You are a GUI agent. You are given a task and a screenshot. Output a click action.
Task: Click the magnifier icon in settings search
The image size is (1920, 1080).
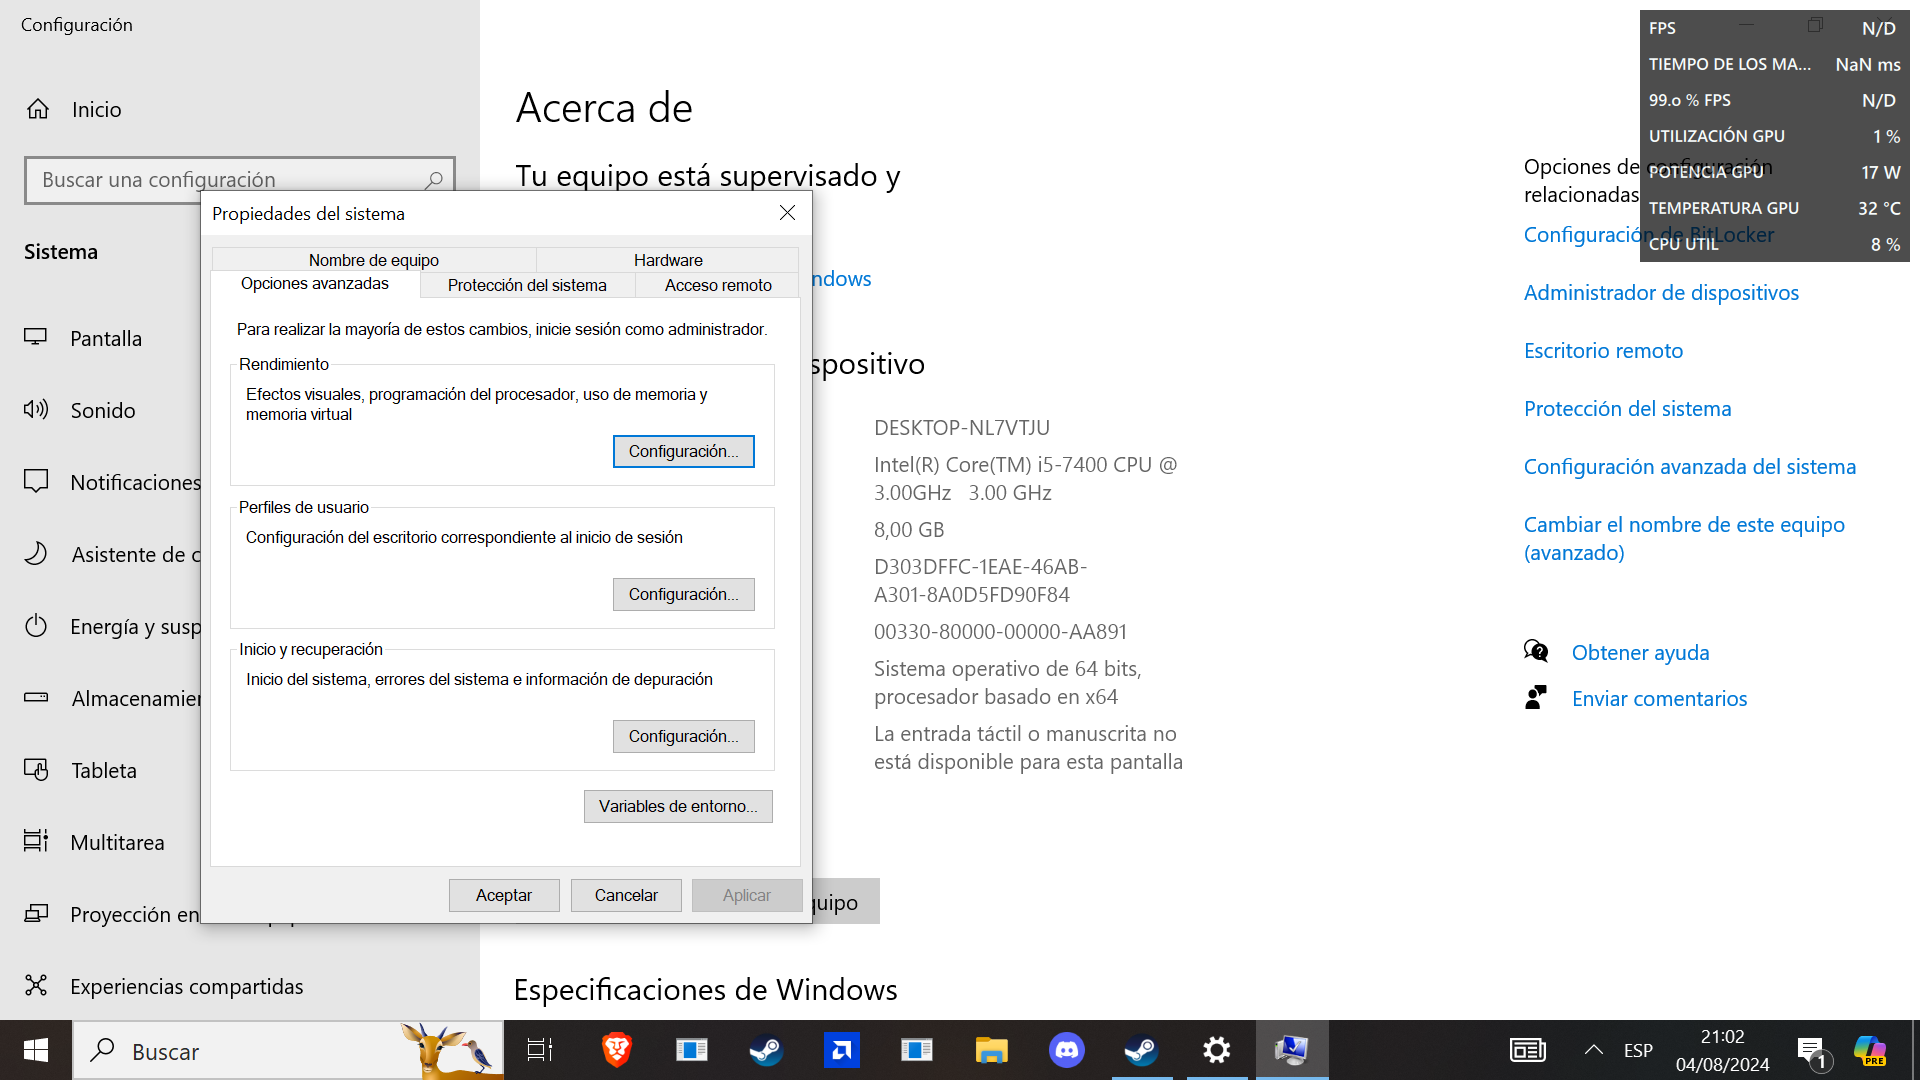pyautogui.click(x=434, y=180)
